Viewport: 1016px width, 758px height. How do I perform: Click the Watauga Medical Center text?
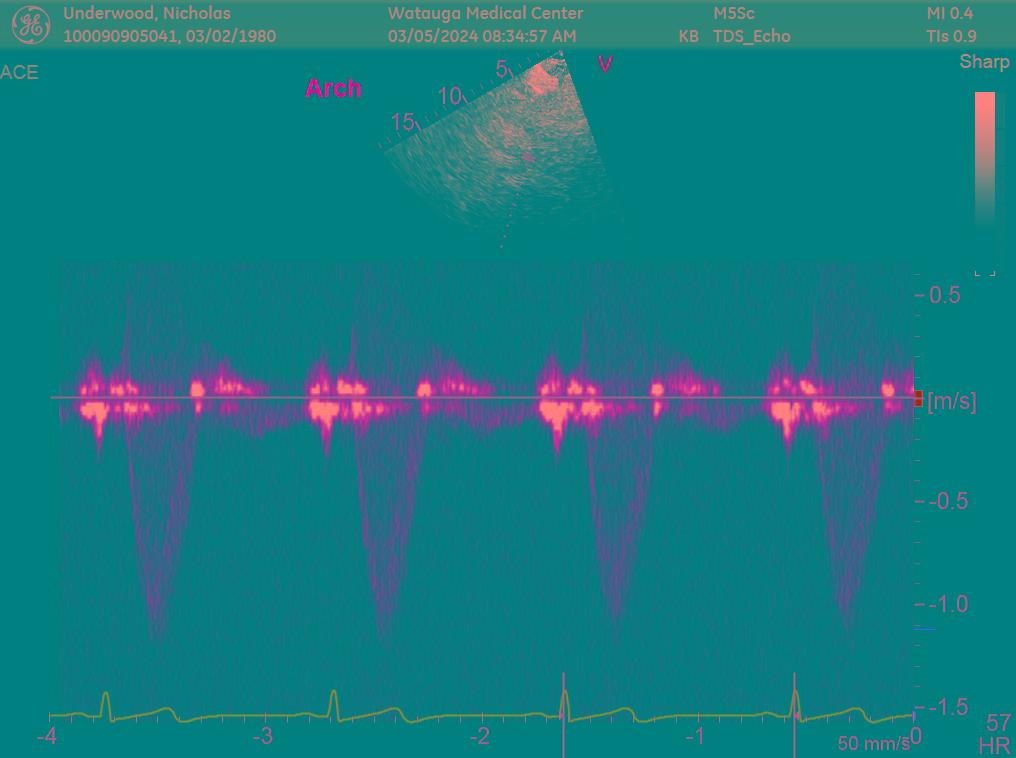pos(485,13)
